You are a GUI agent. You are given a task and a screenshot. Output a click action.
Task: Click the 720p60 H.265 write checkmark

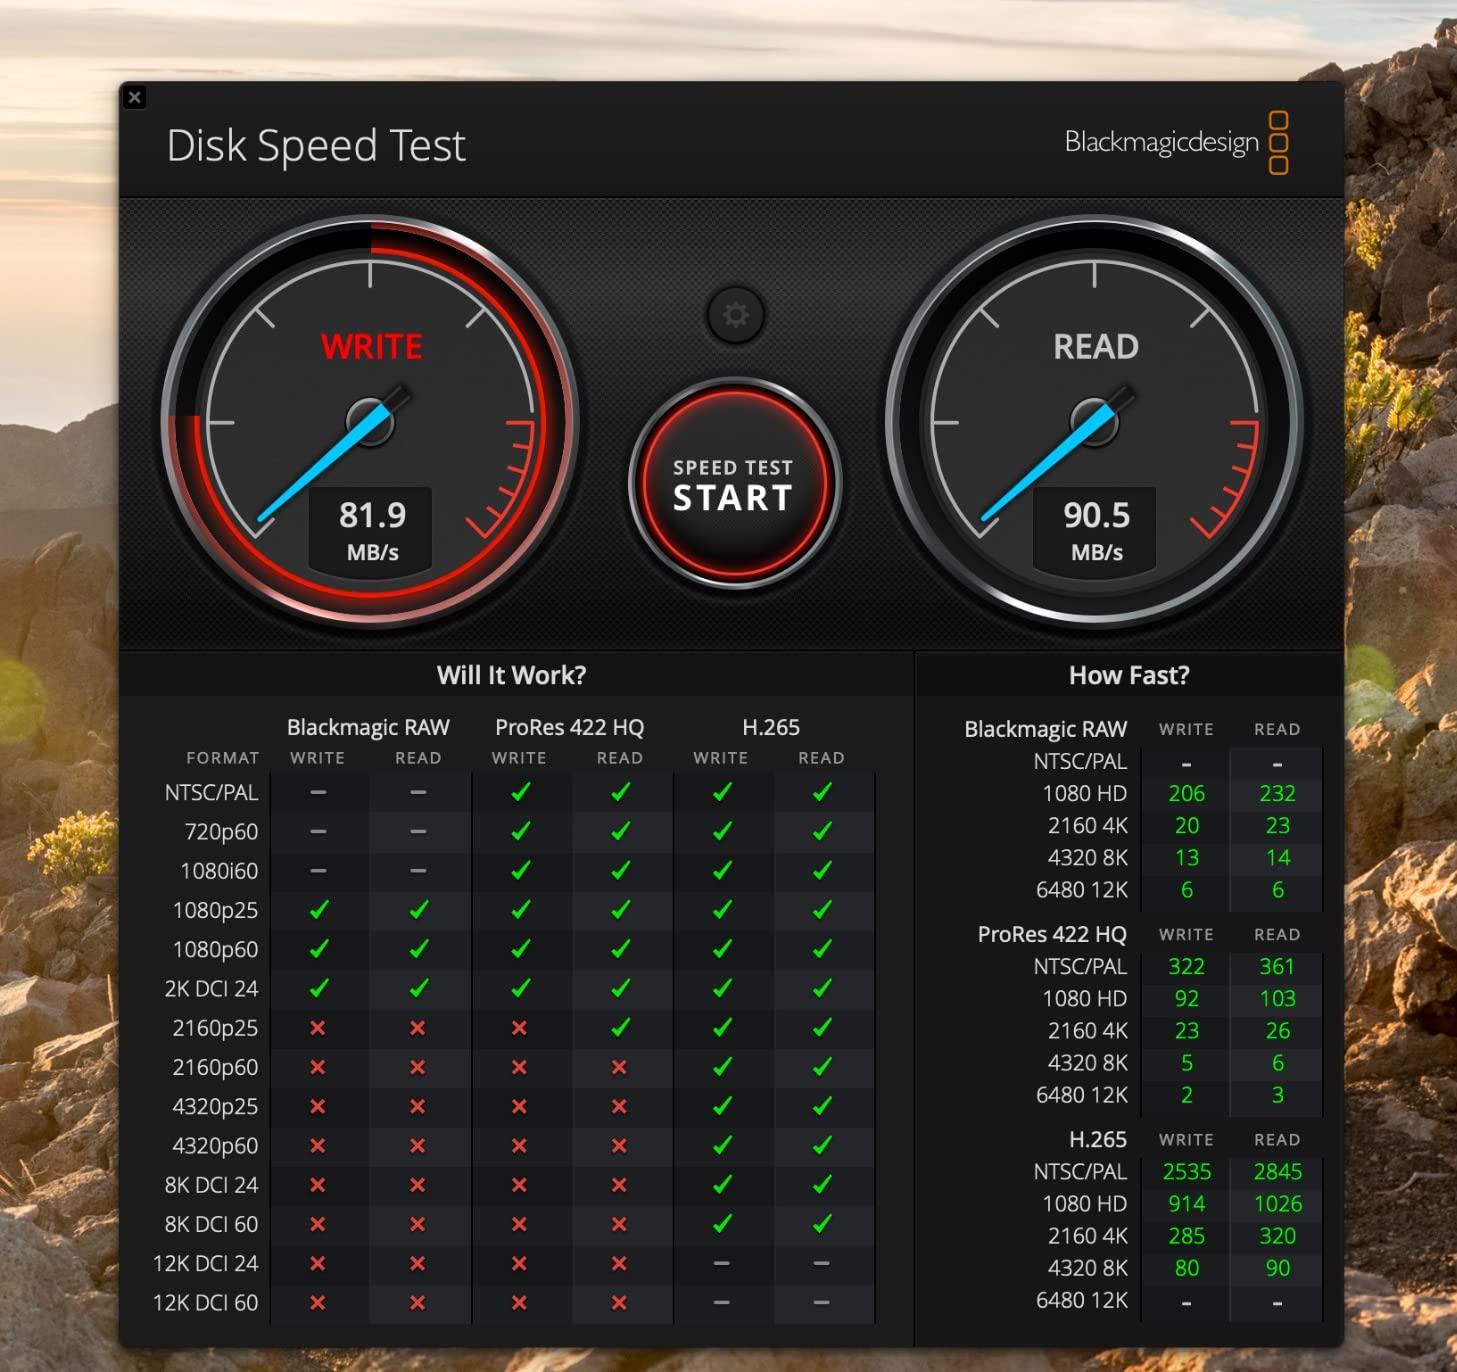[722, 831]
